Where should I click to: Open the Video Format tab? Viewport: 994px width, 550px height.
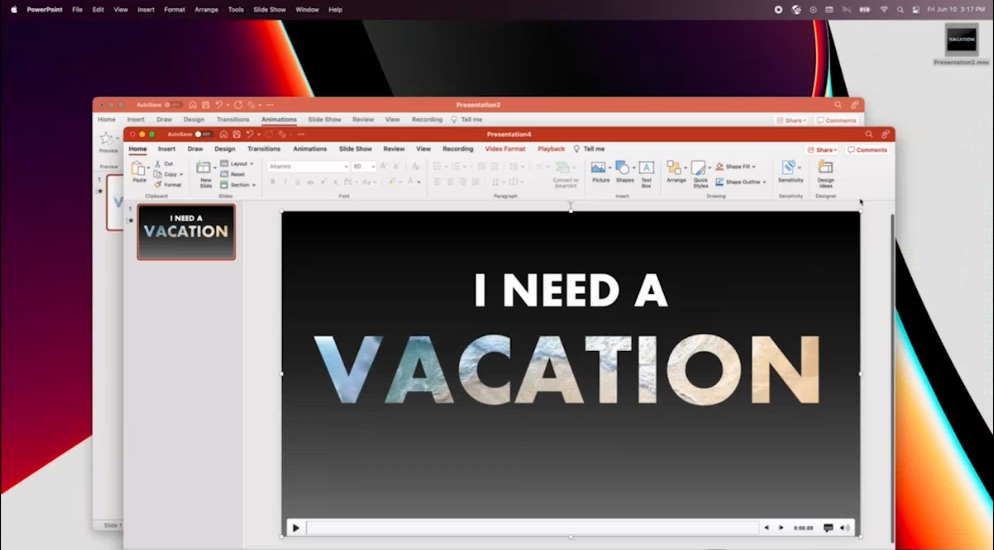(x=505, y=149)
